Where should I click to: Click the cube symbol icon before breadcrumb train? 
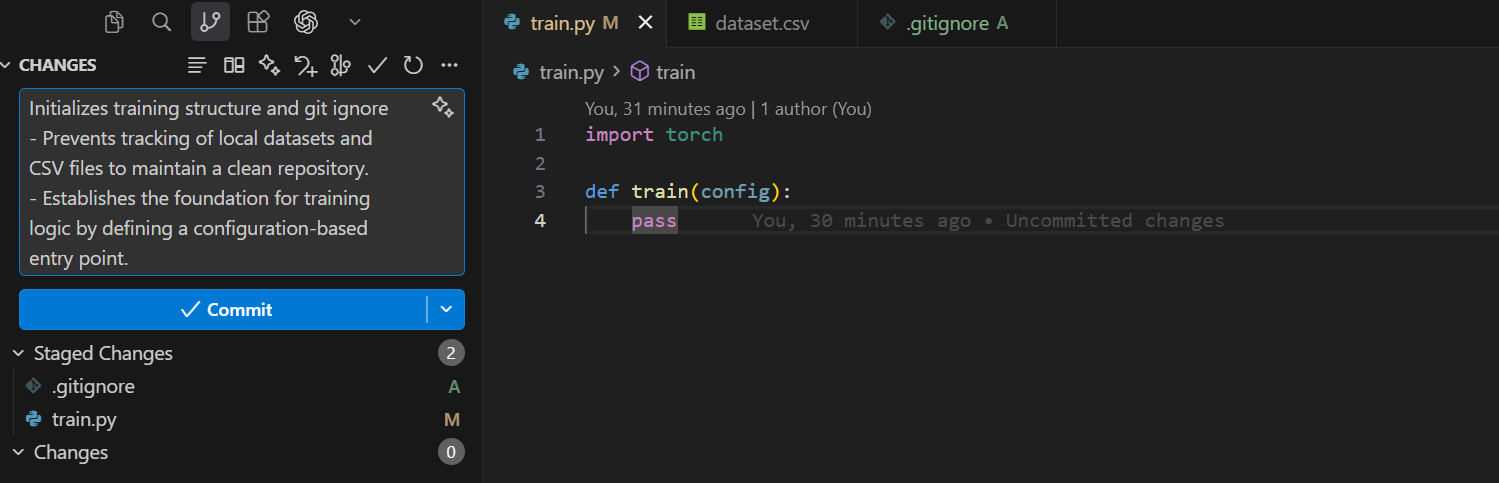click(x=640, y=72)
